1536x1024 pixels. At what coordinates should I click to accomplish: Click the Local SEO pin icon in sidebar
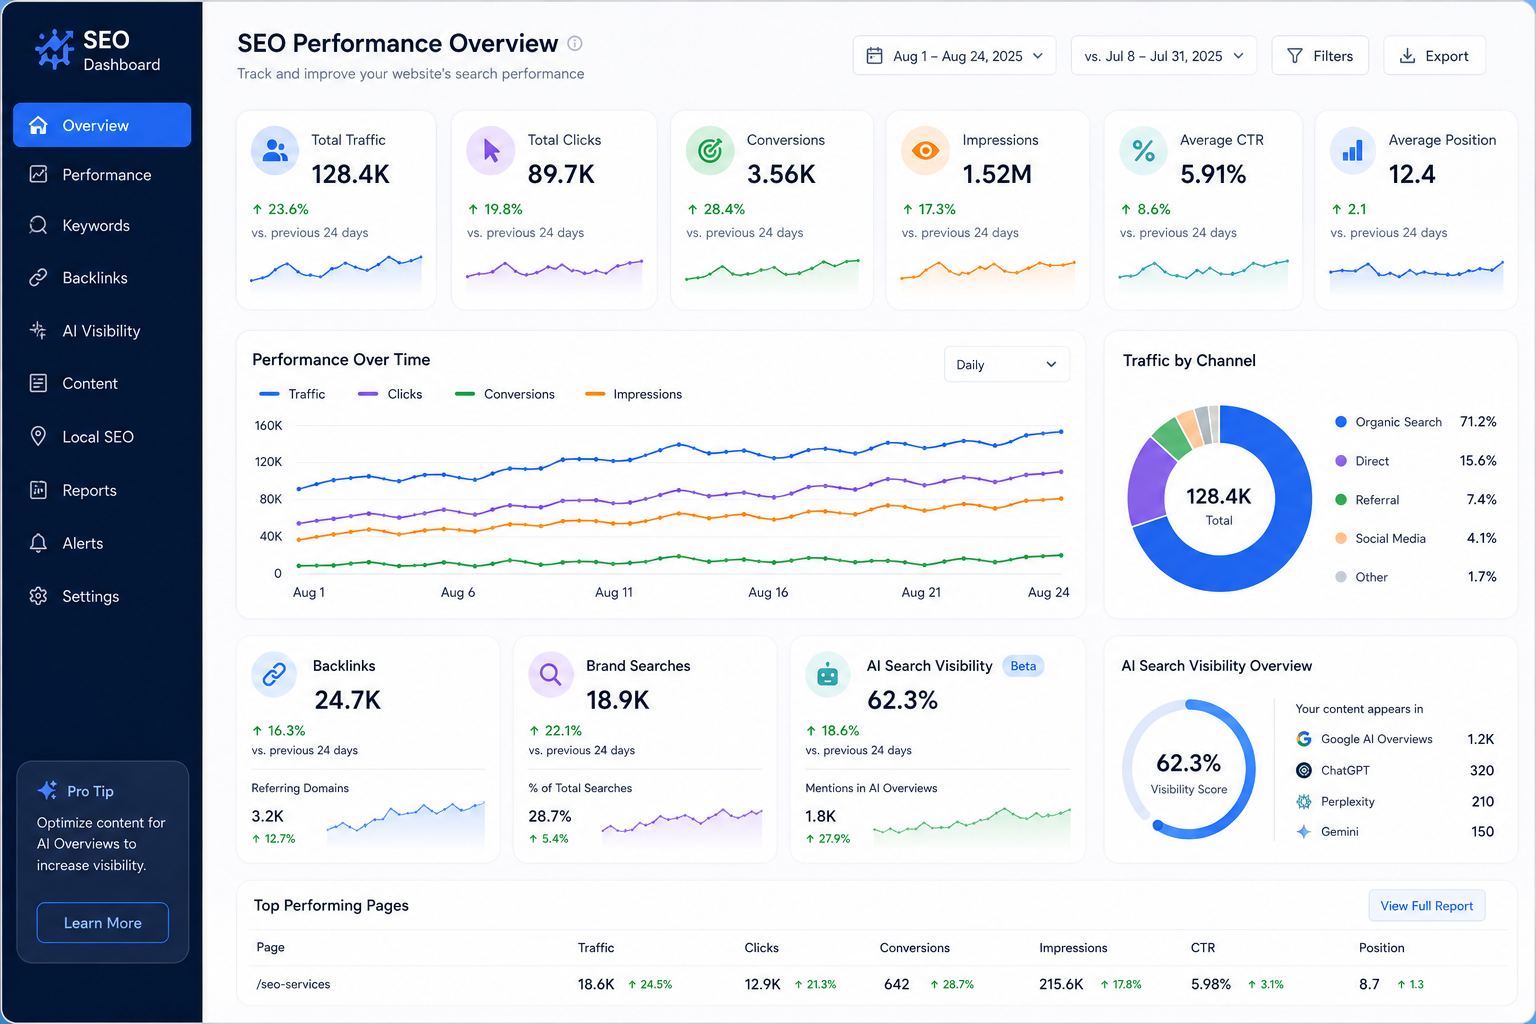tap(38, 436)
